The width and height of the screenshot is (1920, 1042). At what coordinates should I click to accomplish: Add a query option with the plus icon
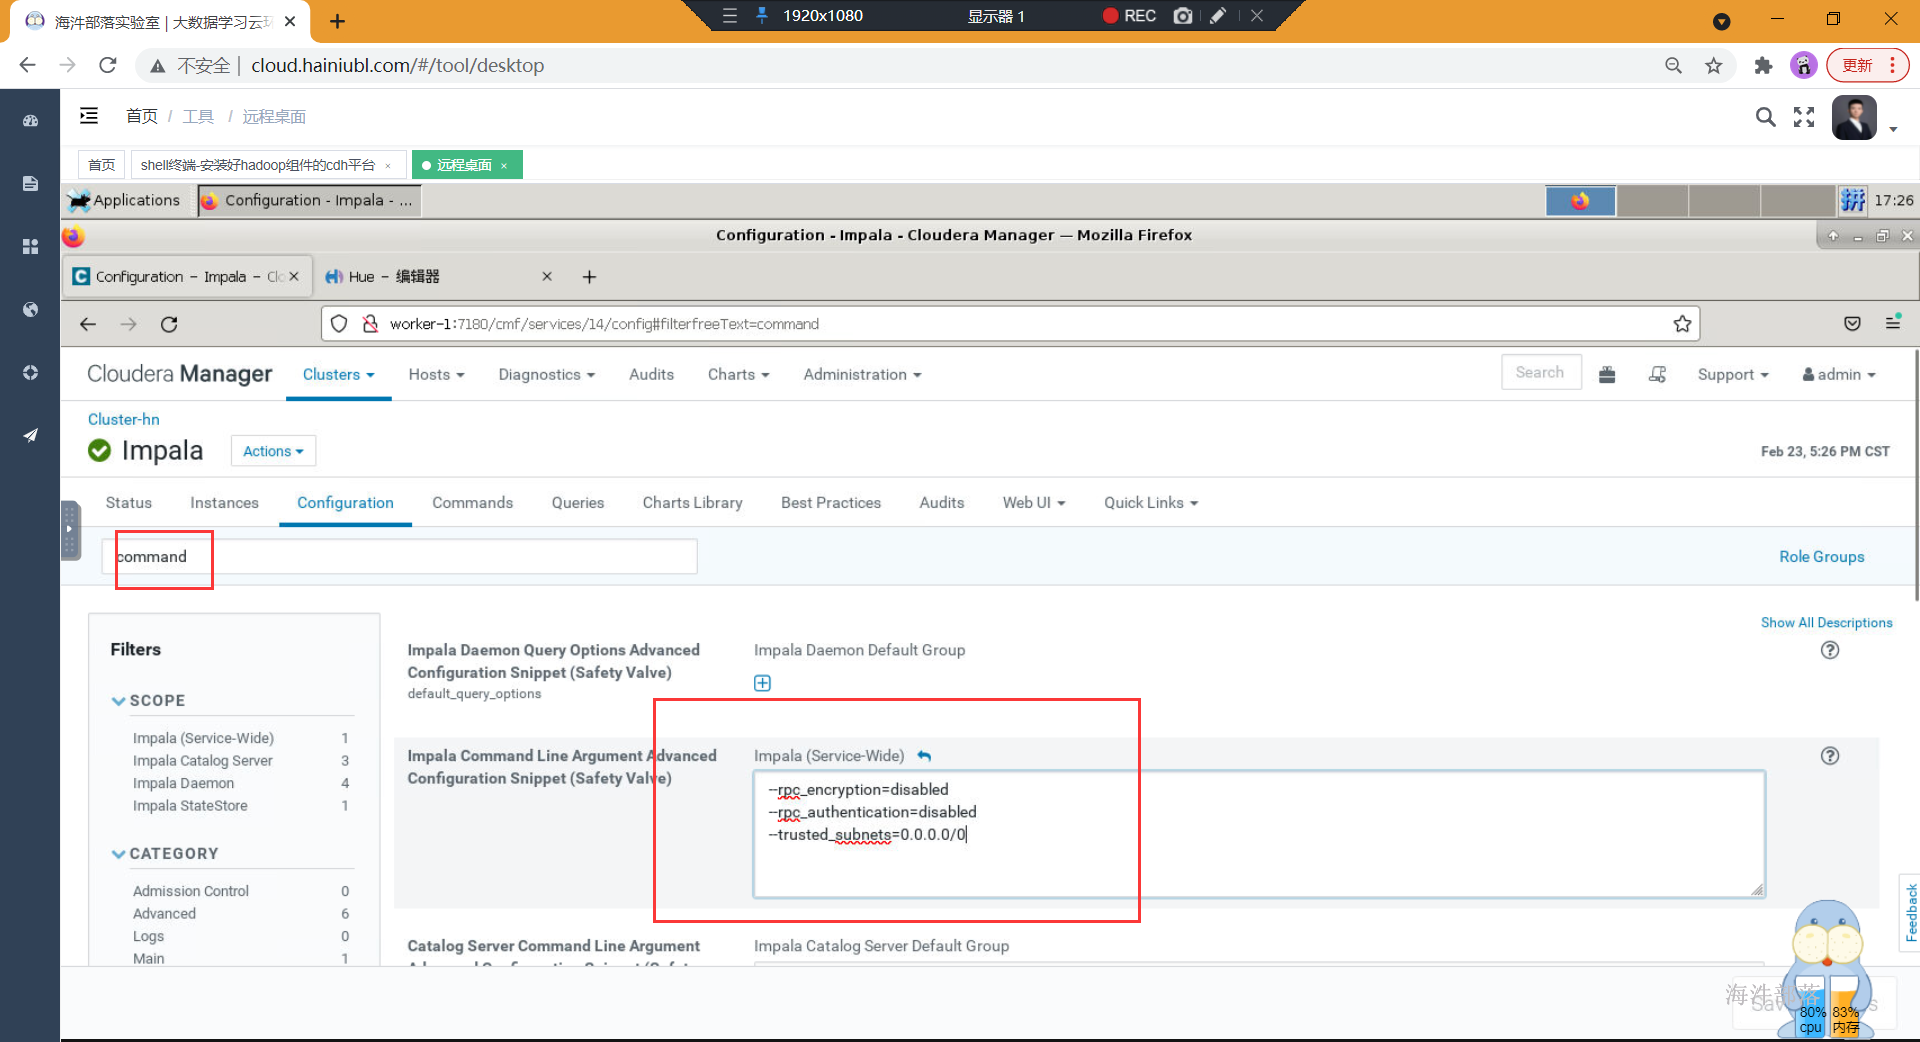point(762,683)
